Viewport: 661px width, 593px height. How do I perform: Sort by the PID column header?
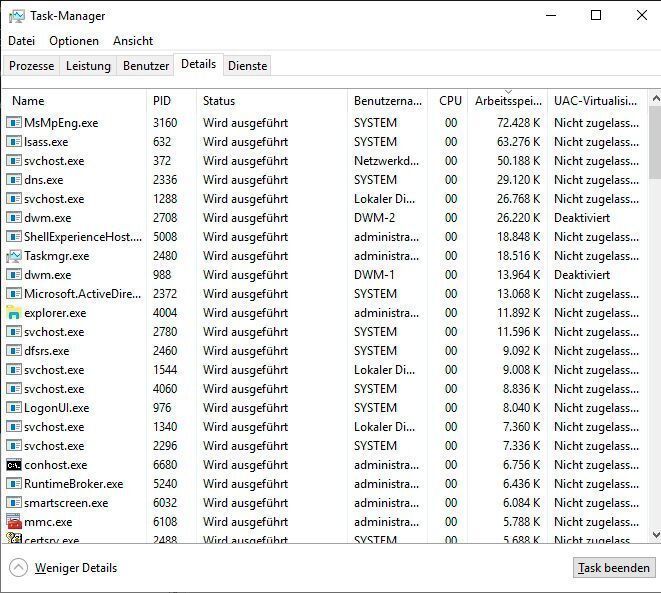click(x=171, y=101)
